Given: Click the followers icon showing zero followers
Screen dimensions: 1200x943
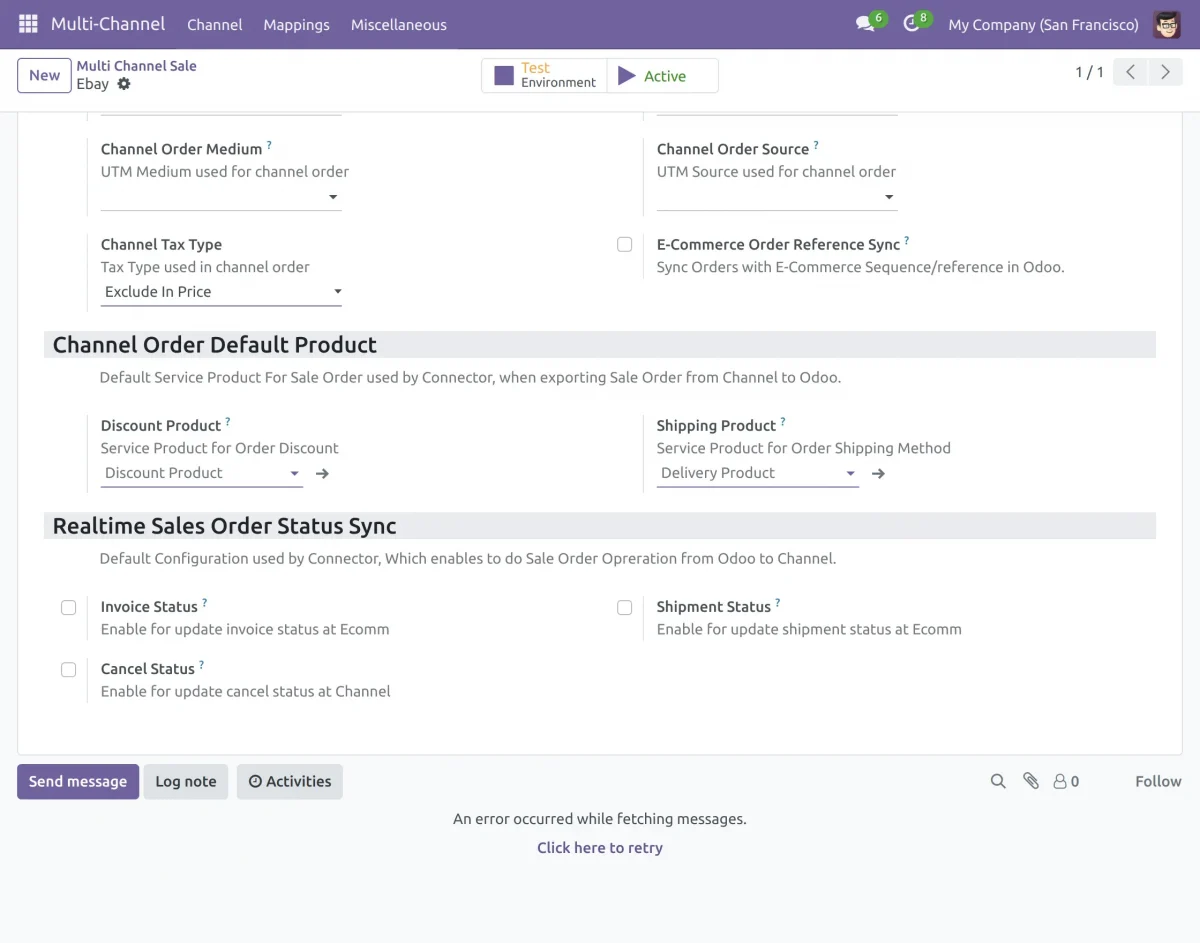Looking at the screenshot, I should pos(1065,781).
